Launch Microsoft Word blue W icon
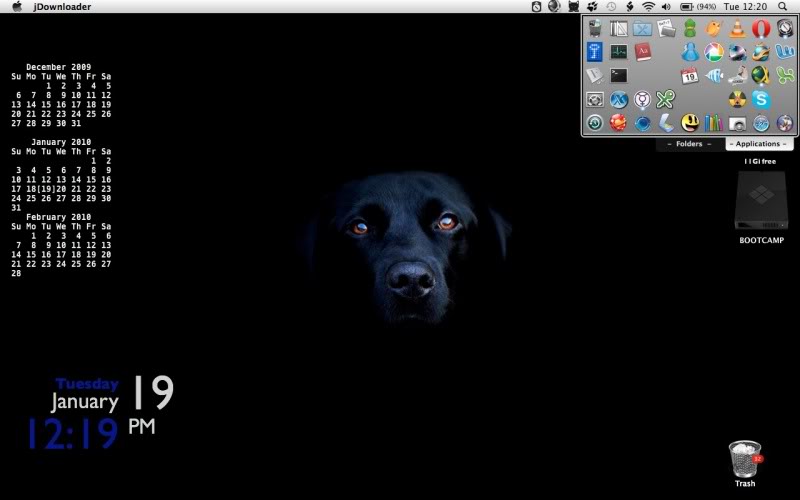 (785, 52)
